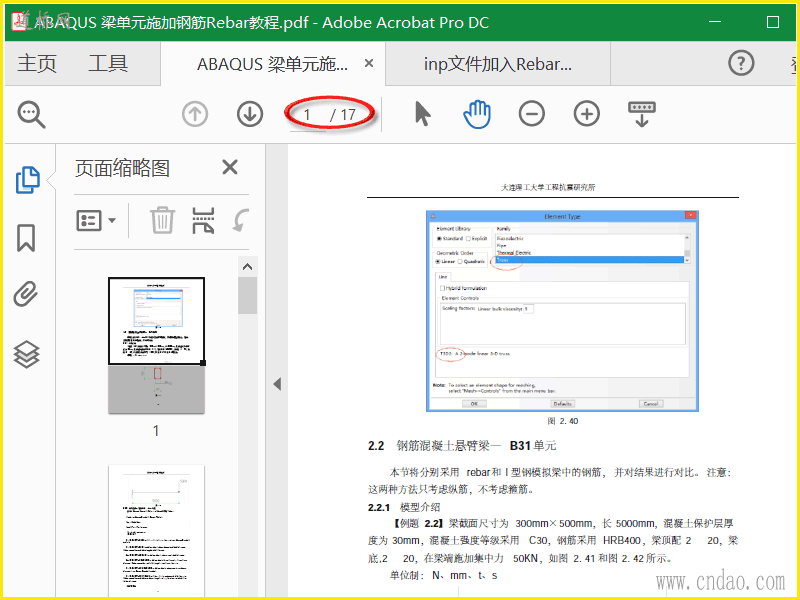The width and height of the screenshot is (800, 600).
Task: Switch to the 工具 tab
Action: [108, 64]
